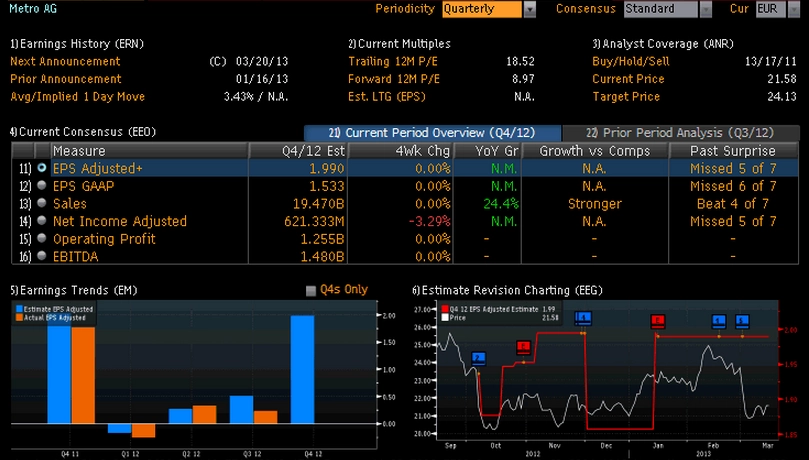The width and height of the screenshot is (809, 460).
Task: Click the Past Surprise column header
Action: 733,151
